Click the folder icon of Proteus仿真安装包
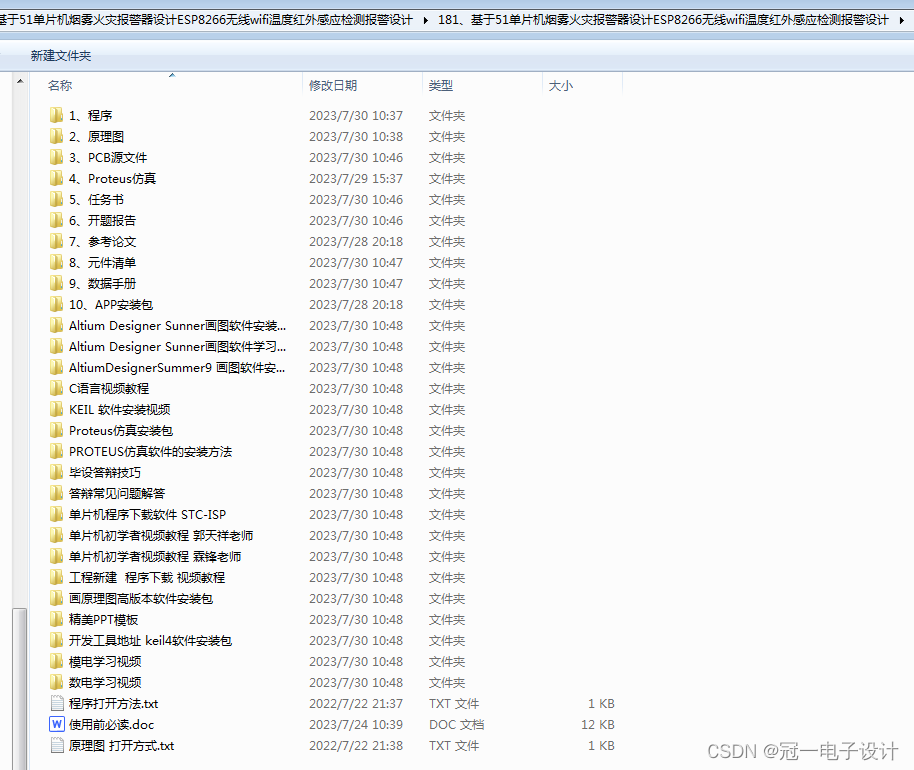The image size is (914, 770). (x=57, y=430)
